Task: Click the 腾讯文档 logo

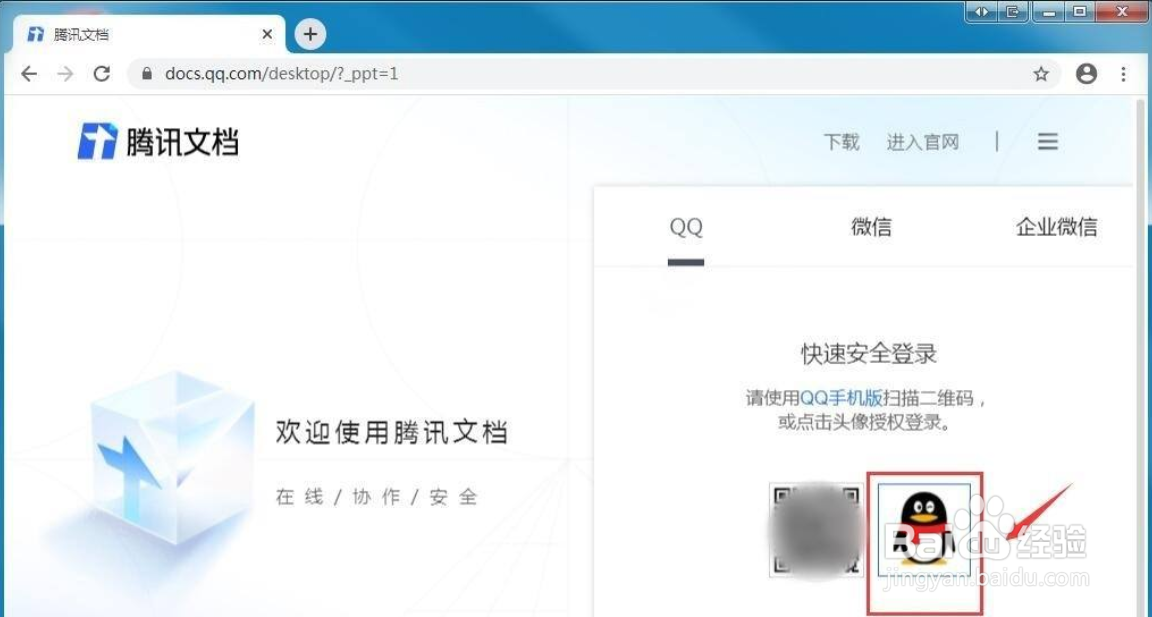Action: tap(158, 141)
